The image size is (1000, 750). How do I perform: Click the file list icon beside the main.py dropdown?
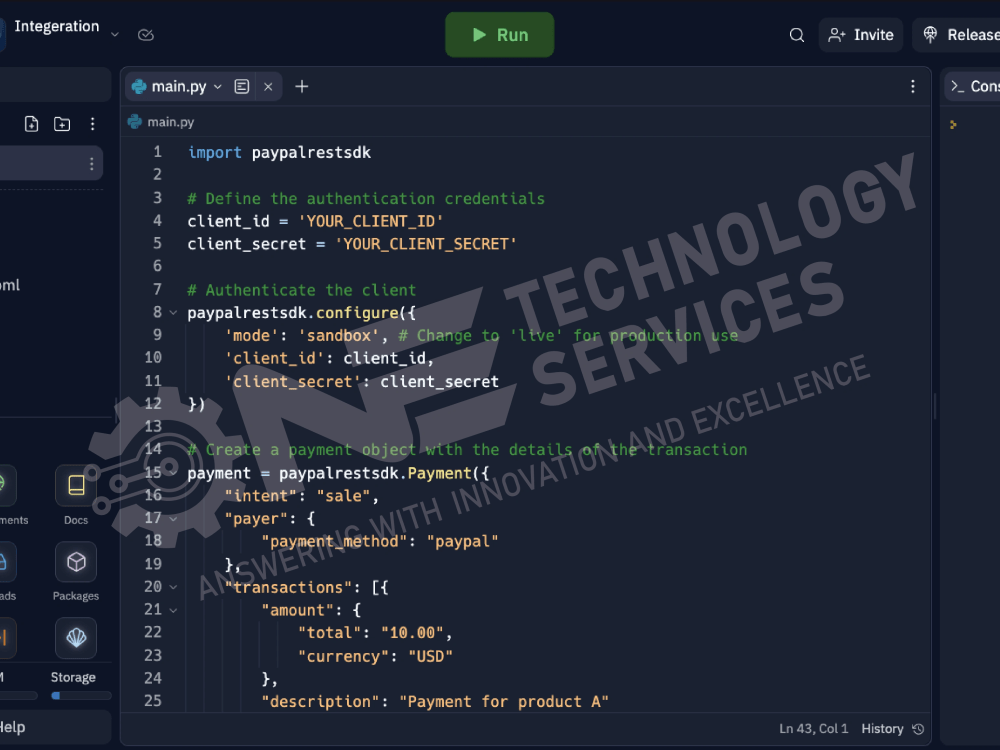point(241,86)
